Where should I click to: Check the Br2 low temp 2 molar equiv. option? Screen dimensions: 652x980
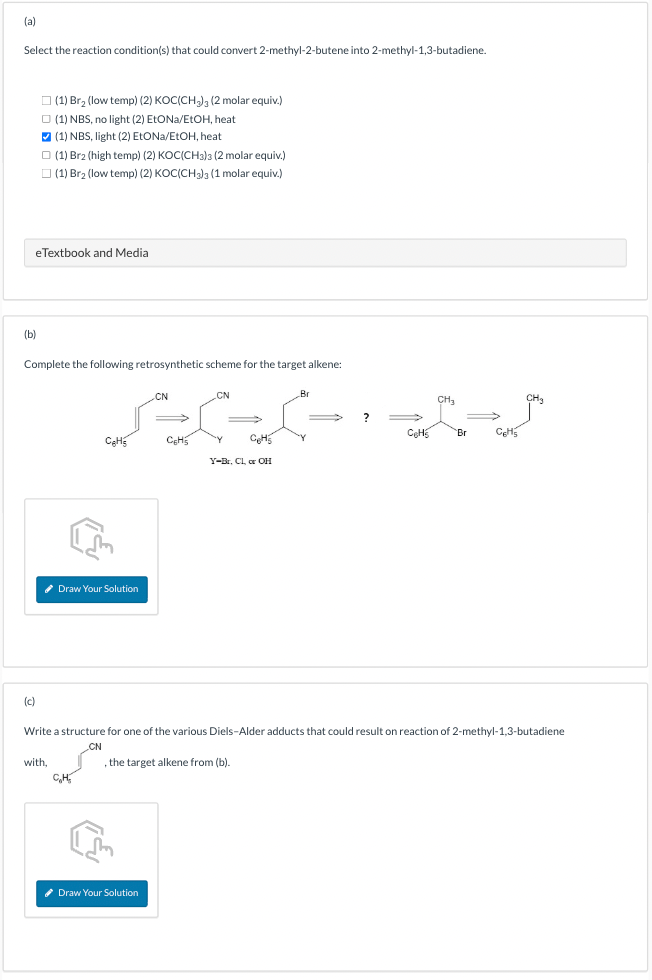point(46,101)
